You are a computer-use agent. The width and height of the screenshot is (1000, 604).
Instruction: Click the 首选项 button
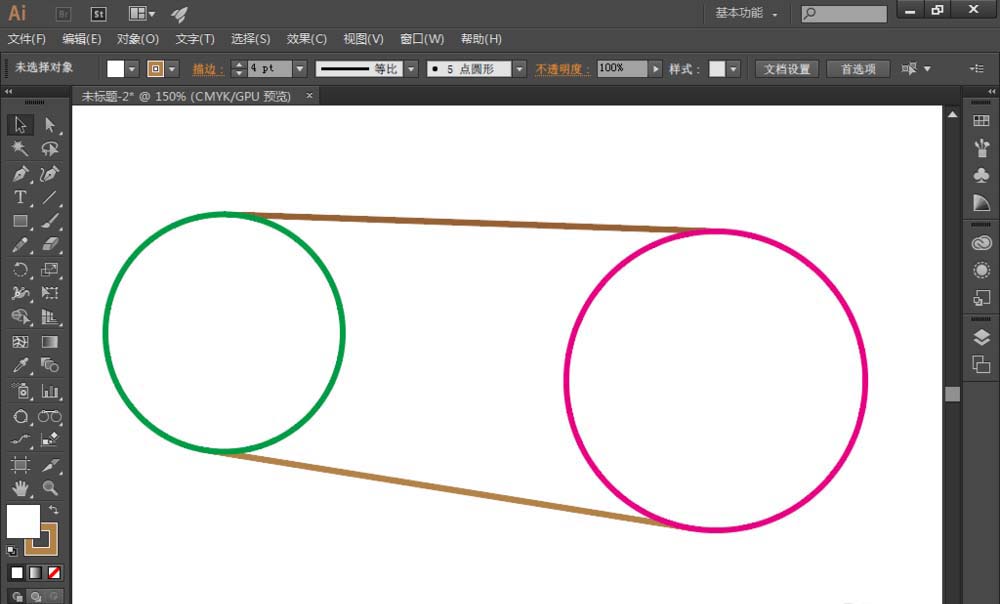point(858,69)
